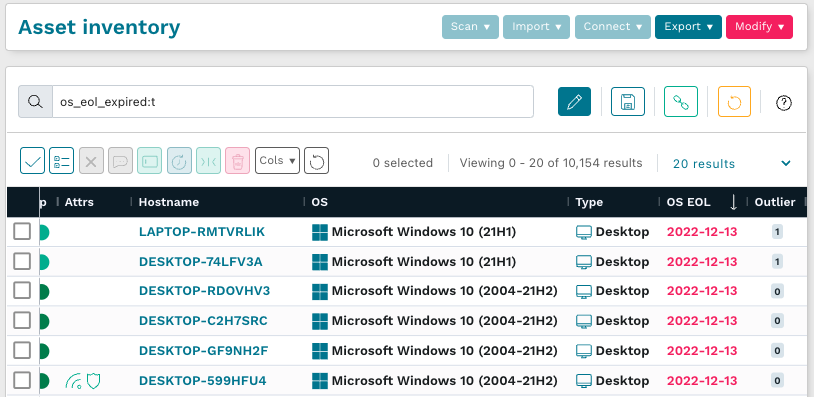Sort by the OS column header
The width and height of the screenshot is (814, 397).
point(320,202)
